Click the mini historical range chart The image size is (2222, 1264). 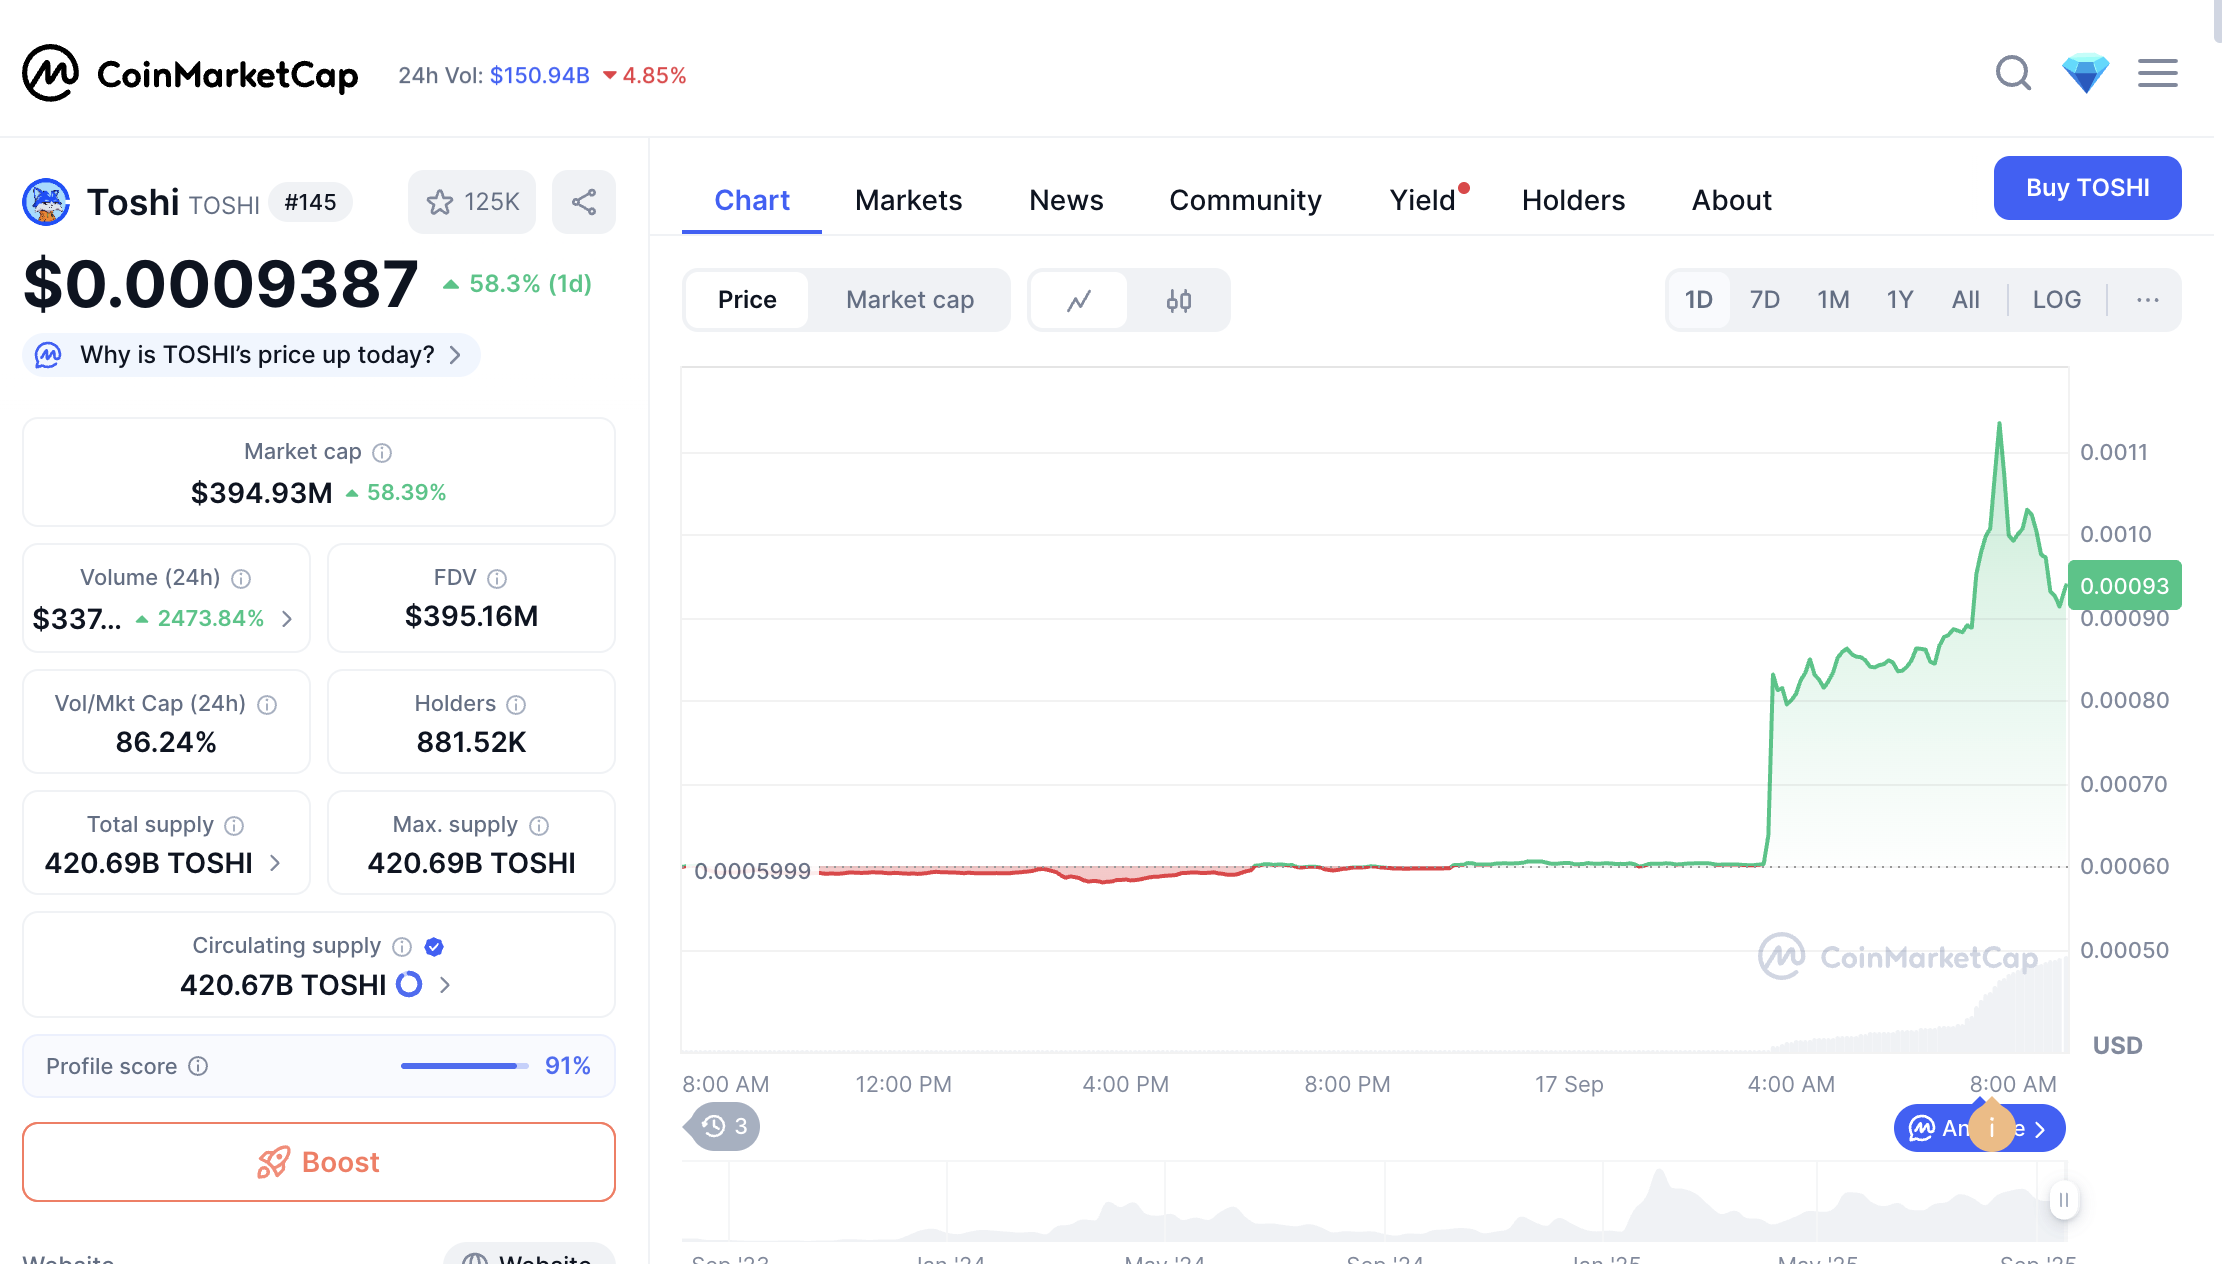1373,1202
